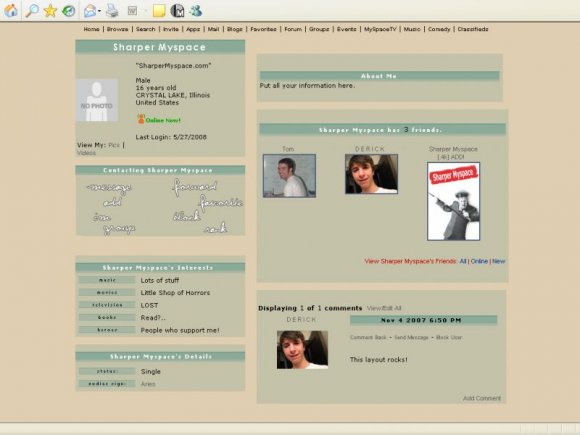Viewport: 580px width, 435px height.
Task: Click the handwritten message contact link
Action: pyautogui.click(x=109, y=188)
